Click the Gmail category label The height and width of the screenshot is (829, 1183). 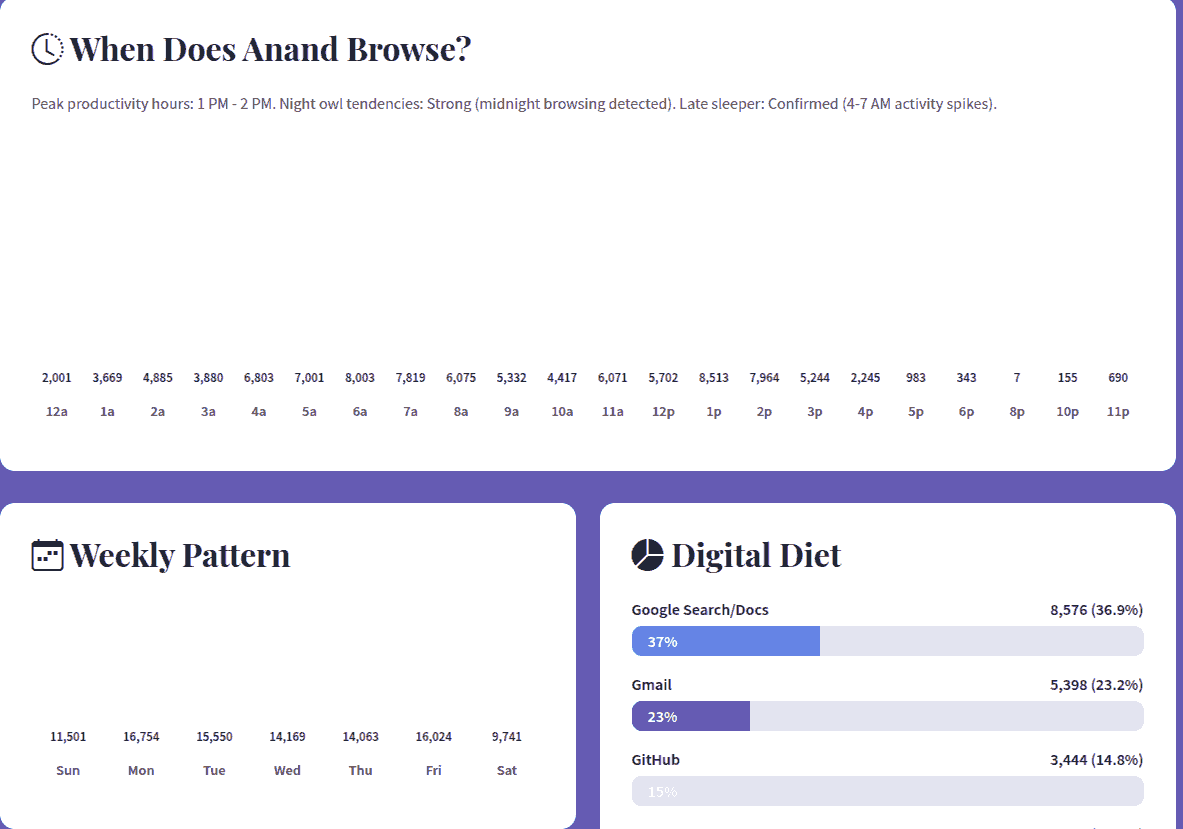click(652, 685)
